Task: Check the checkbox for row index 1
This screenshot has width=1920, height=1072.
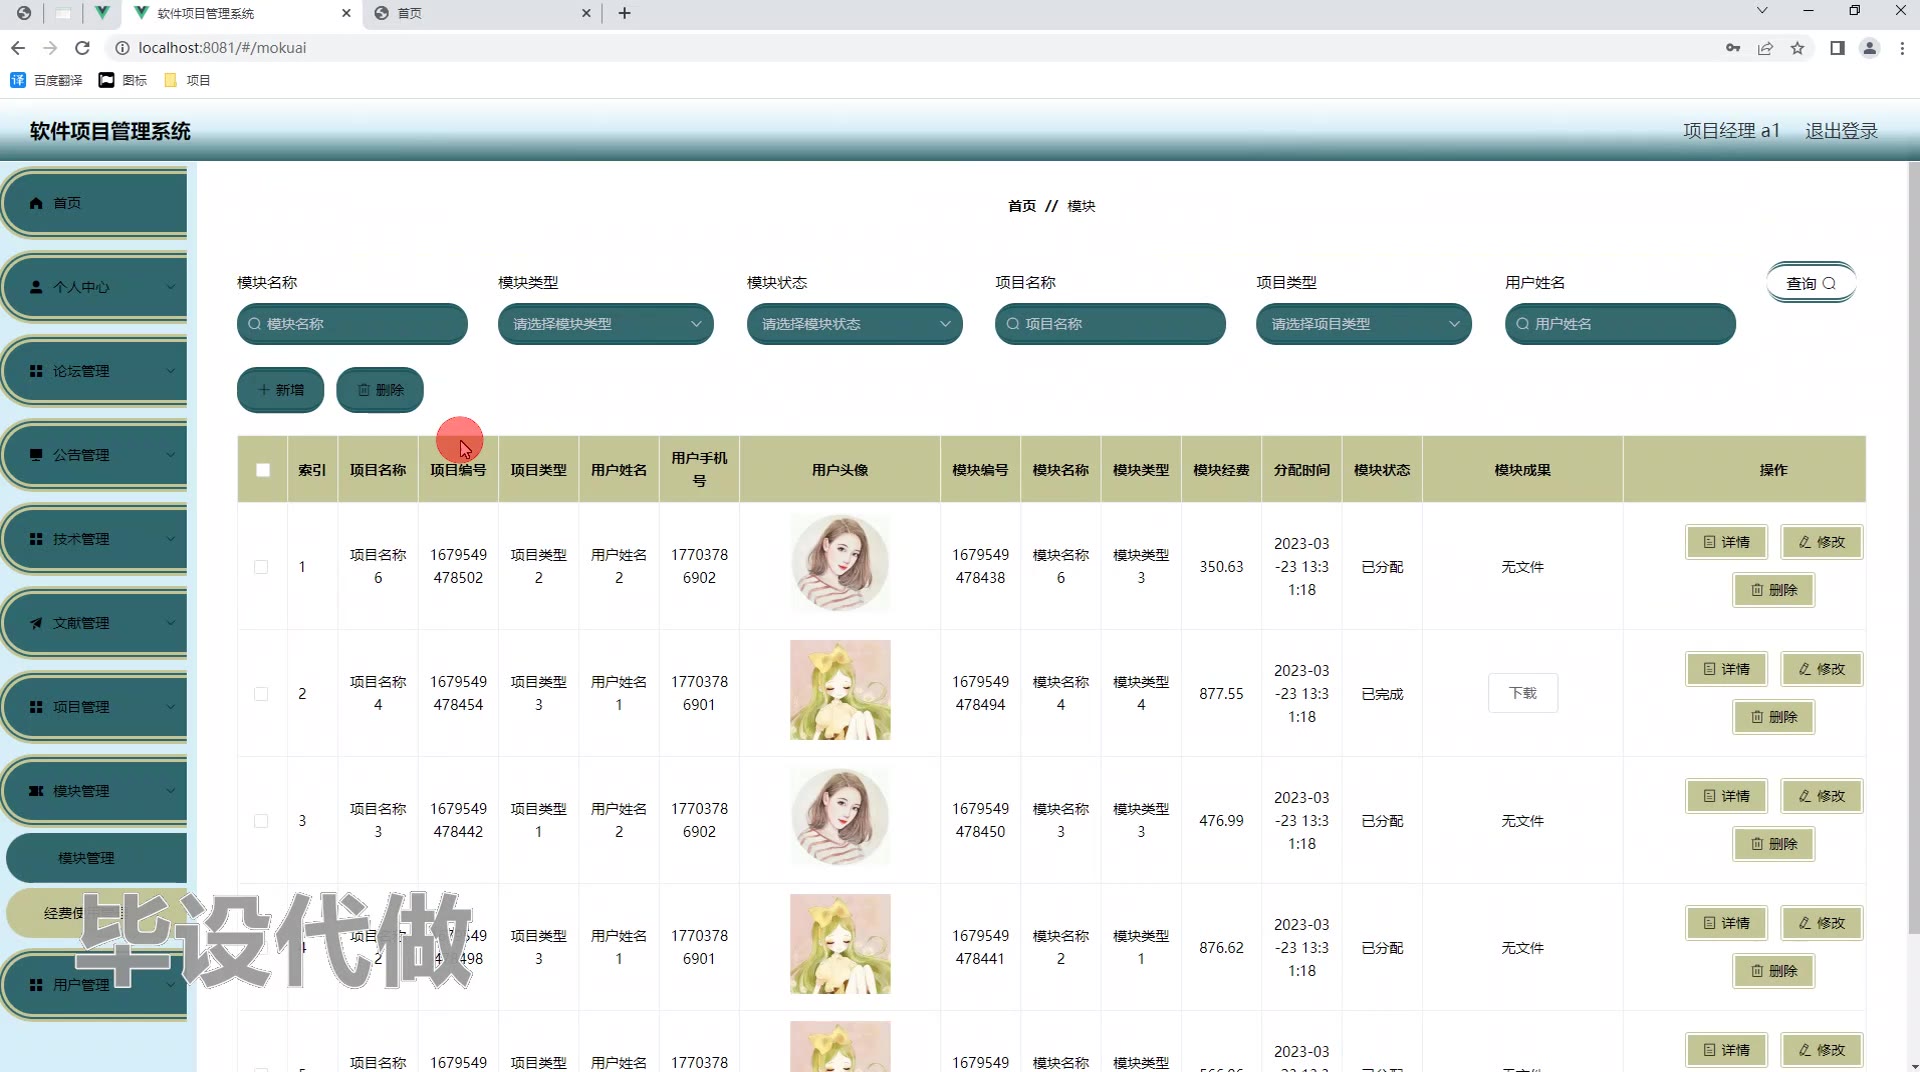Action: click(x=261, y=567)
